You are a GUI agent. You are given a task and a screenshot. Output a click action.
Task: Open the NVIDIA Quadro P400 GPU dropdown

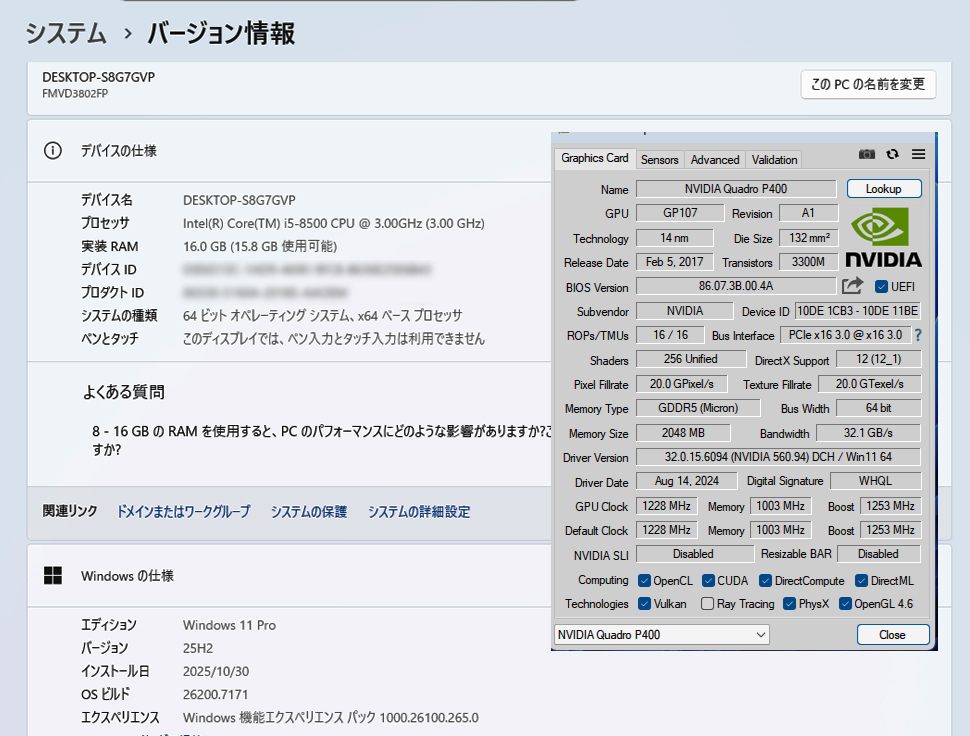661,635
